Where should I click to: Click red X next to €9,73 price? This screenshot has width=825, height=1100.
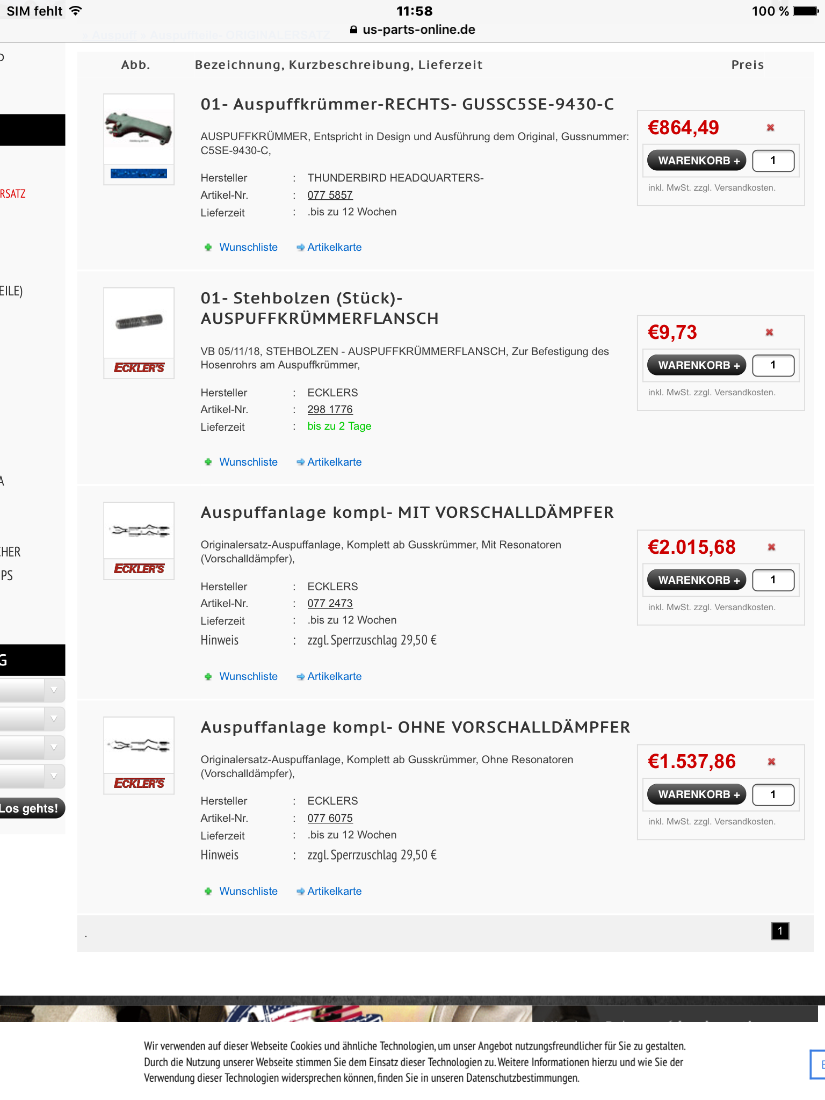click(770, 333)
